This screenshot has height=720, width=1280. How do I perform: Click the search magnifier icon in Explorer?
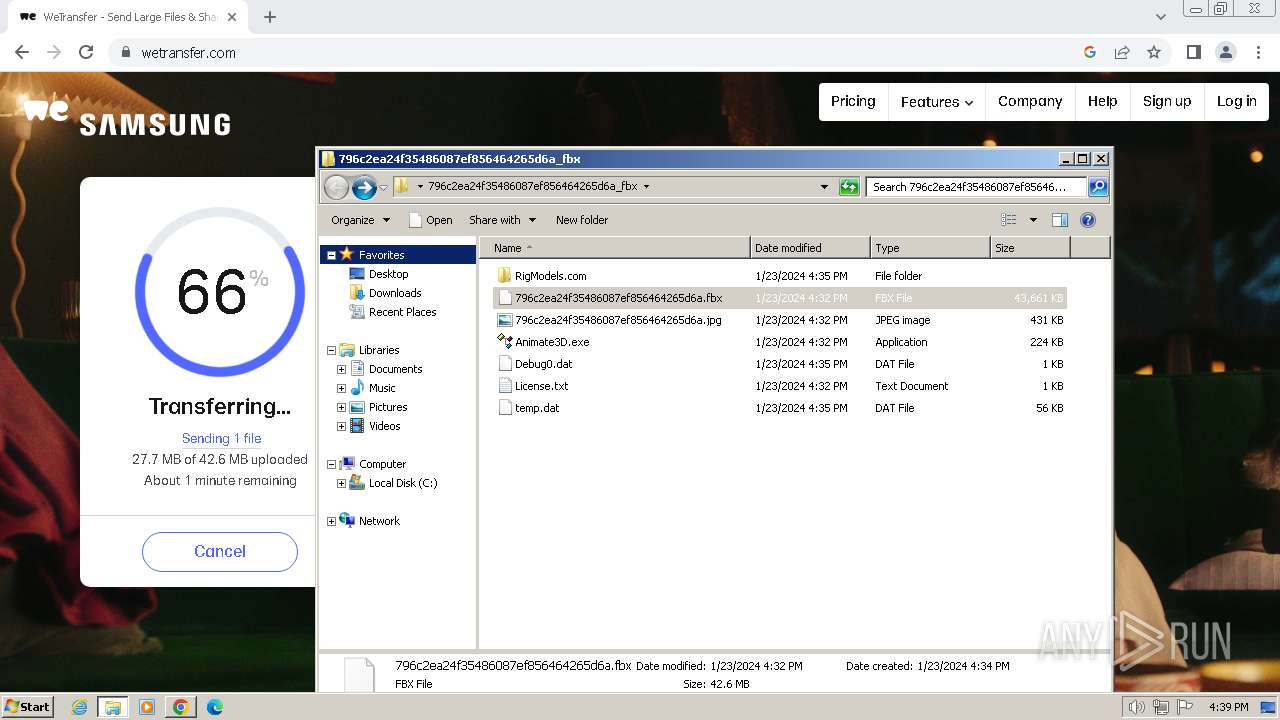[1097, 187]
